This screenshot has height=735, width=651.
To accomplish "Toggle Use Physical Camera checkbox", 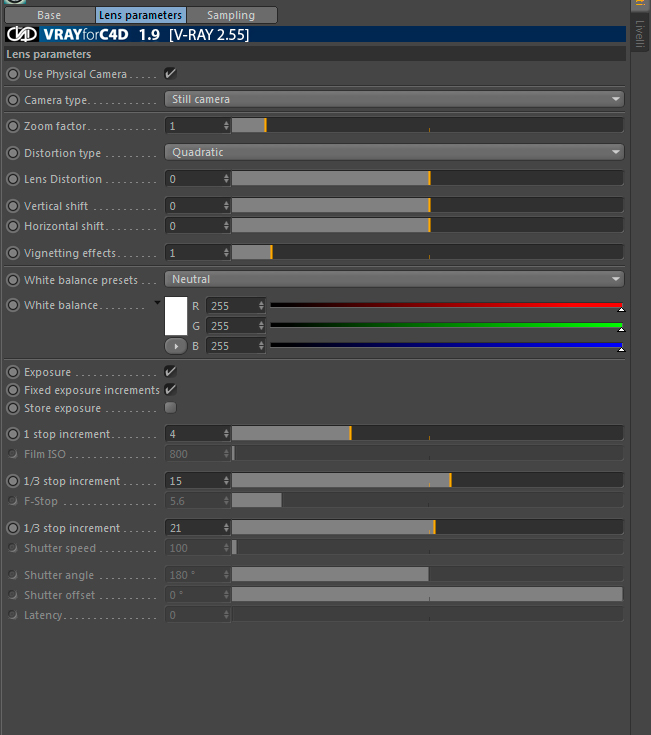I will point(170,74).
